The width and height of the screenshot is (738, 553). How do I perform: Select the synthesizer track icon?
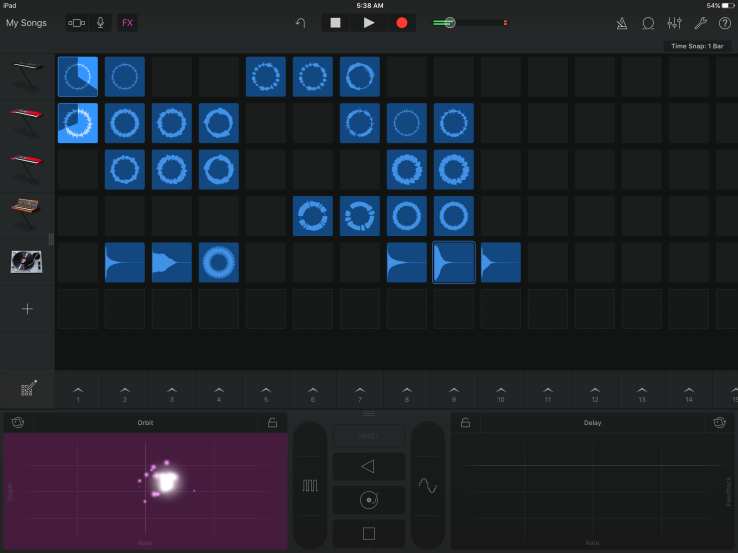(27, 216)
